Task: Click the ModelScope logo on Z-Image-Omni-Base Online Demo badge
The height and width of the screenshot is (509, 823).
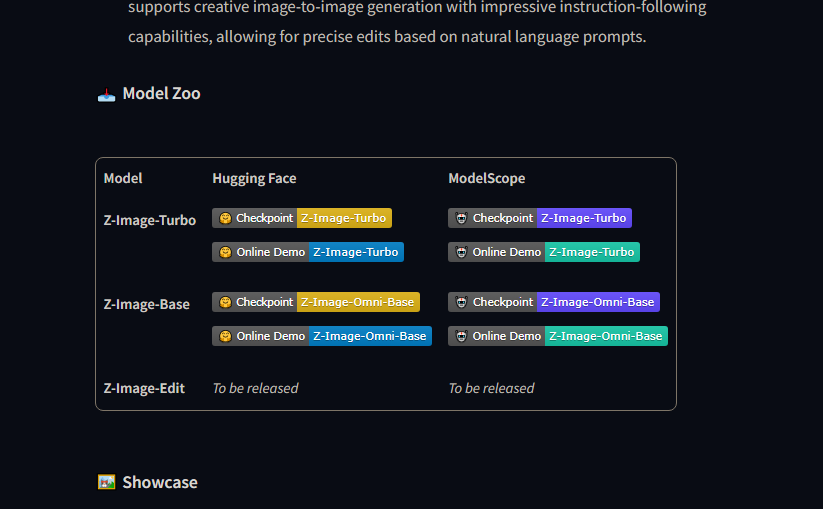Action: coord(461,336)
